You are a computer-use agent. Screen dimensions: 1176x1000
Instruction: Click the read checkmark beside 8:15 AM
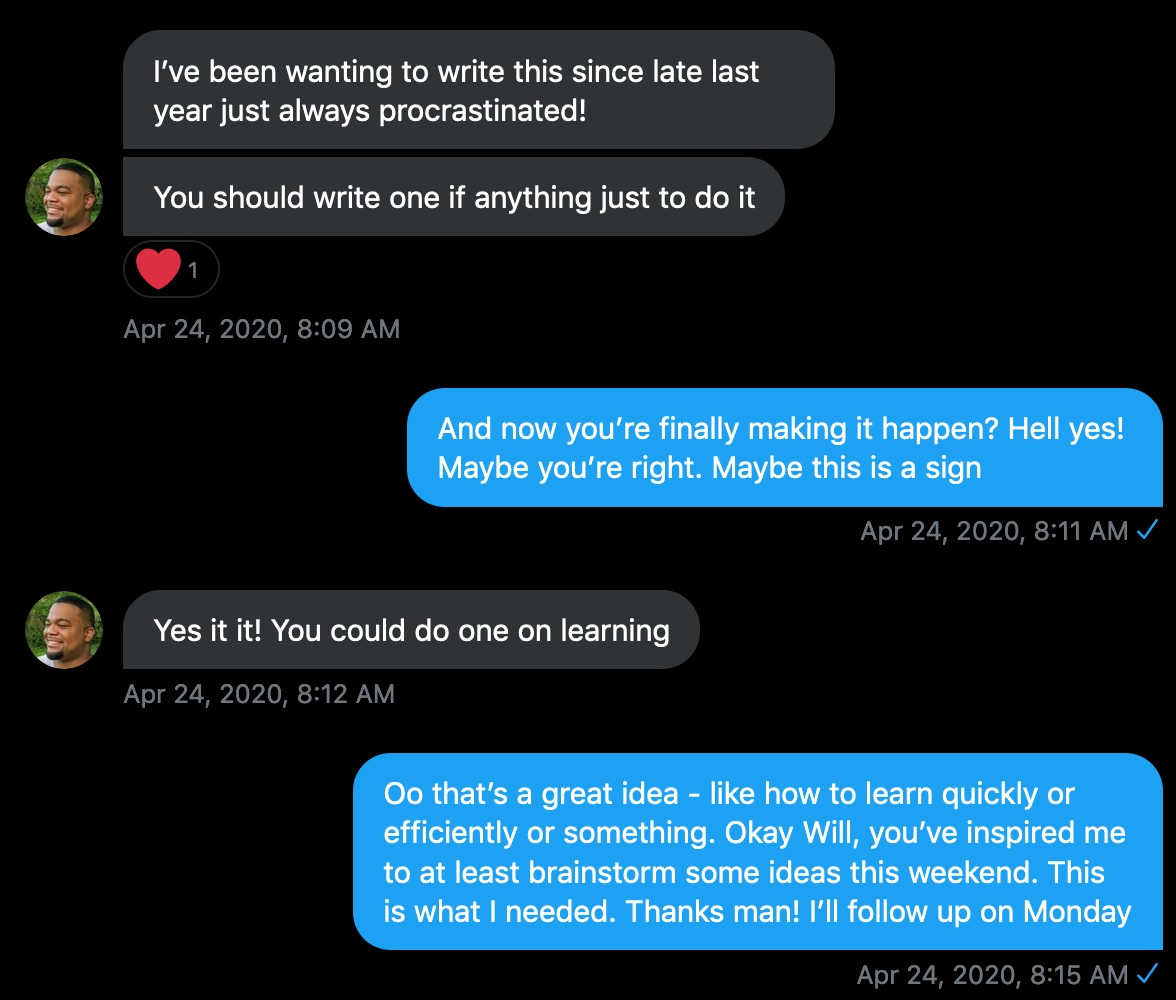pyautogui.click(x=1148, y=973)
